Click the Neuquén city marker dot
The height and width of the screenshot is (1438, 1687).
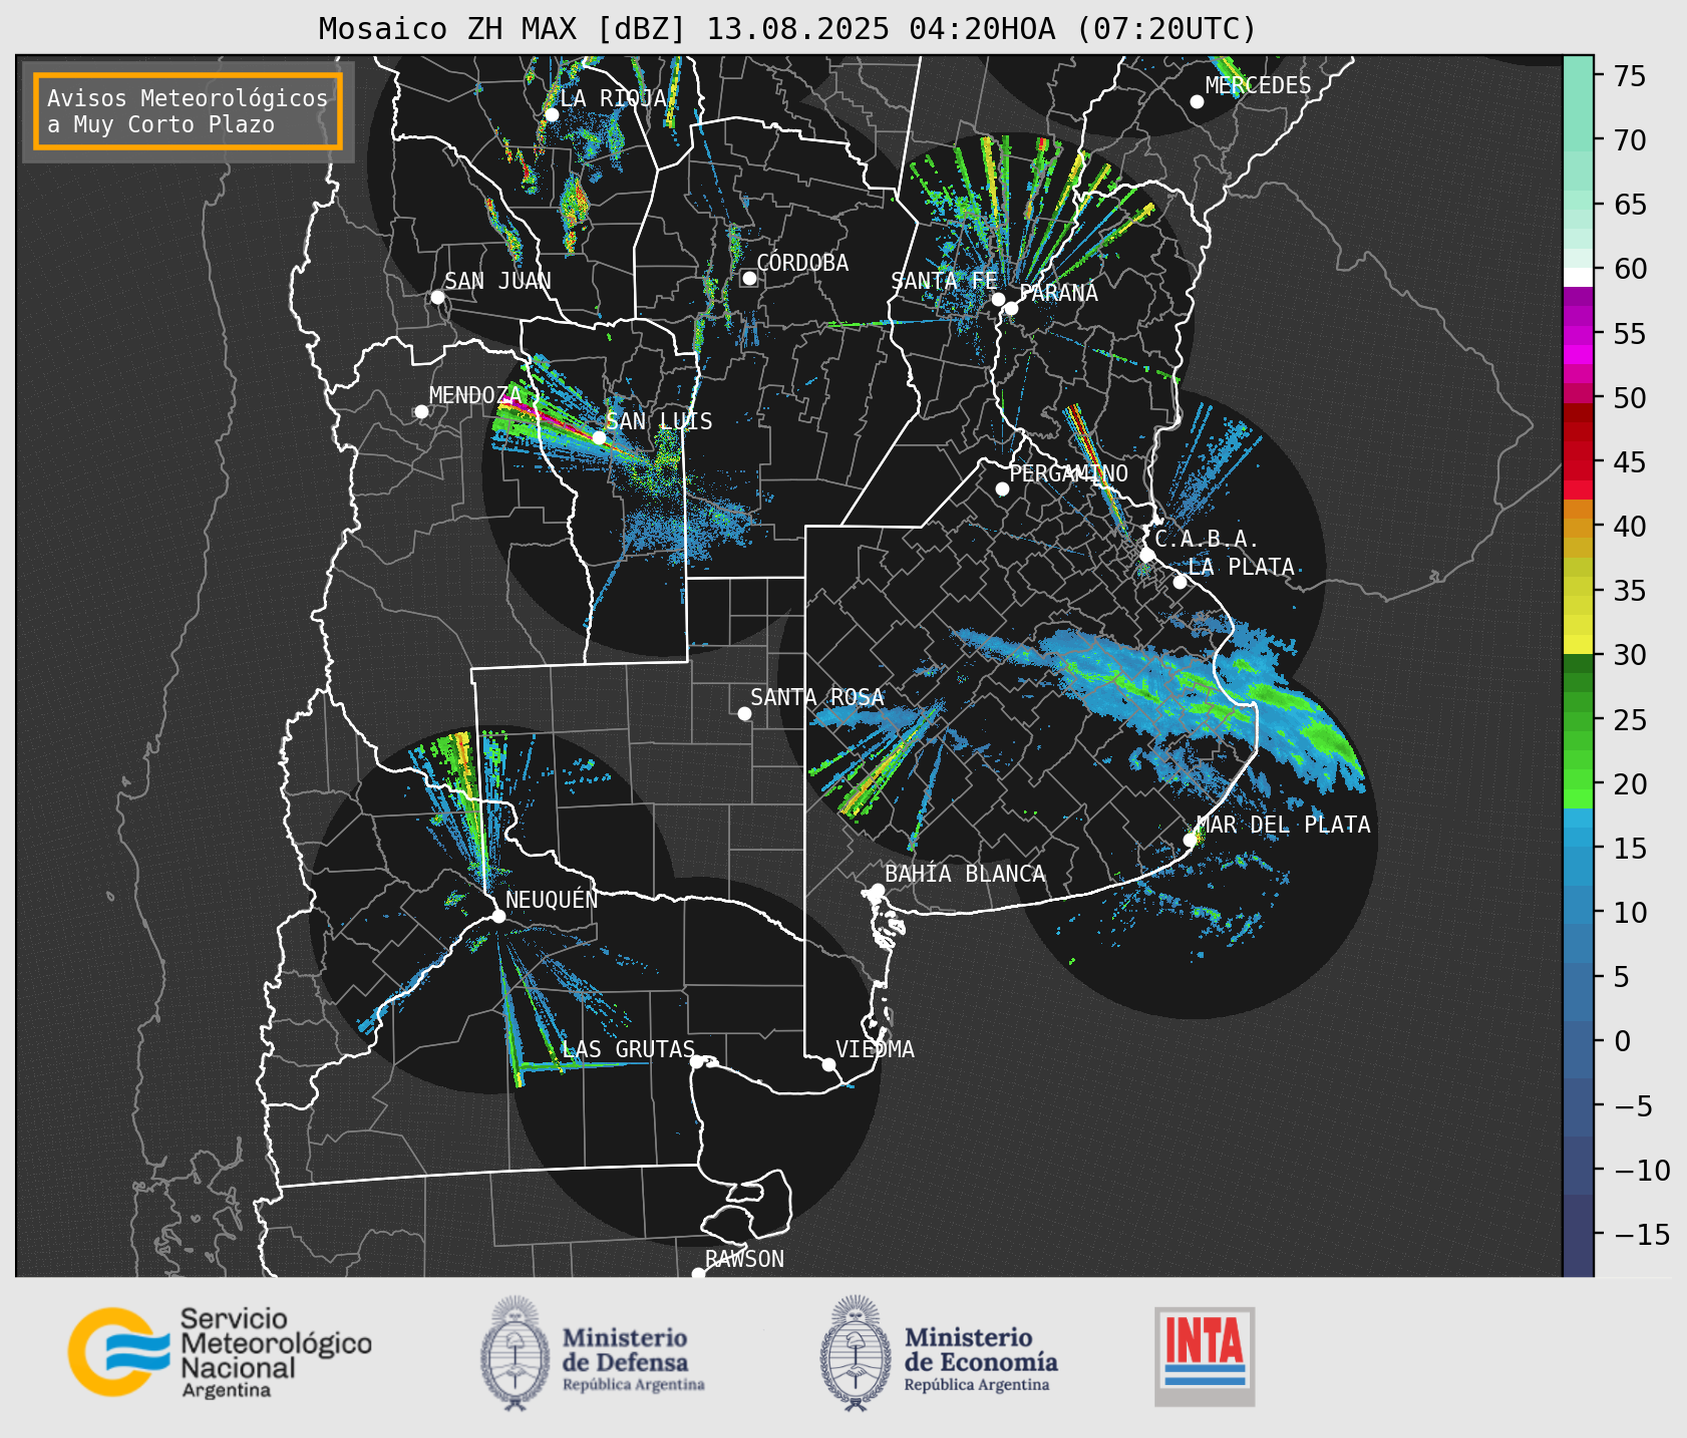(498, 916)
